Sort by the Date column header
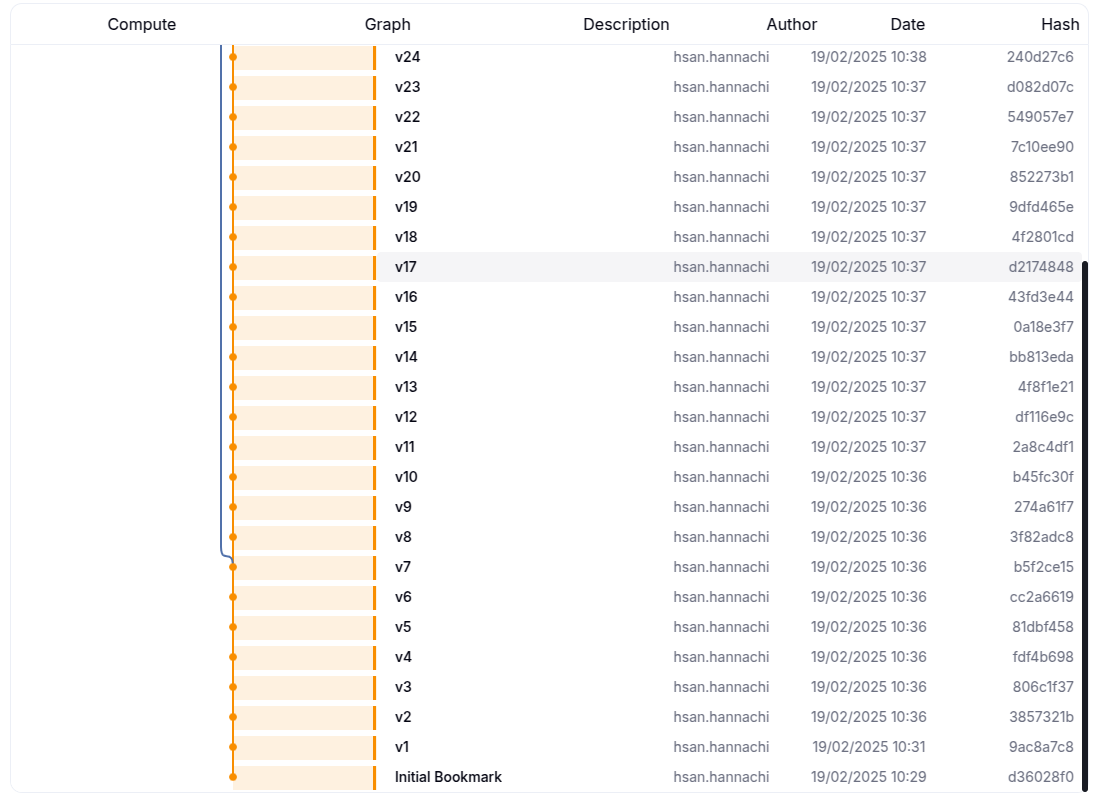1093x799 pixels. click(907, 24)
